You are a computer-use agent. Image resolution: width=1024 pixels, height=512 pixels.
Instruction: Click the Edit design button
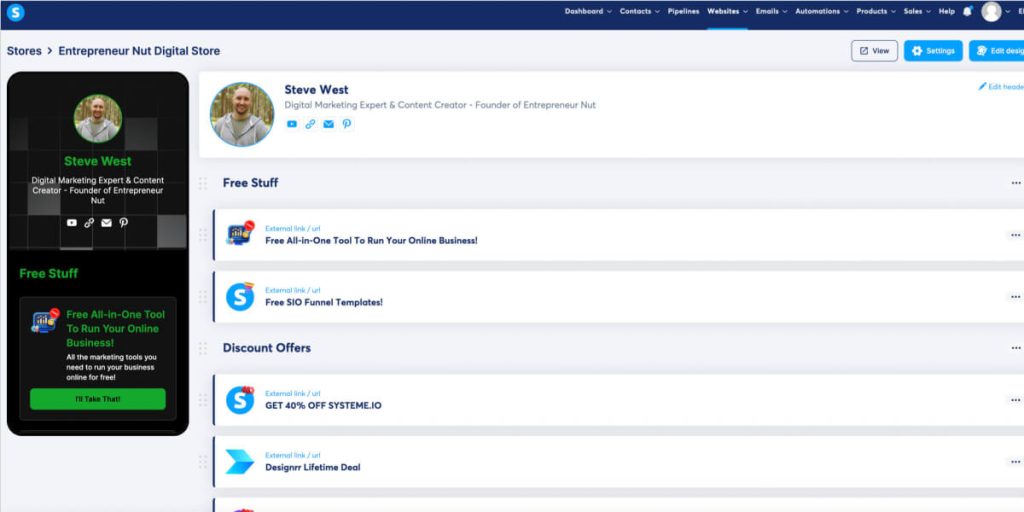[997, 51]
